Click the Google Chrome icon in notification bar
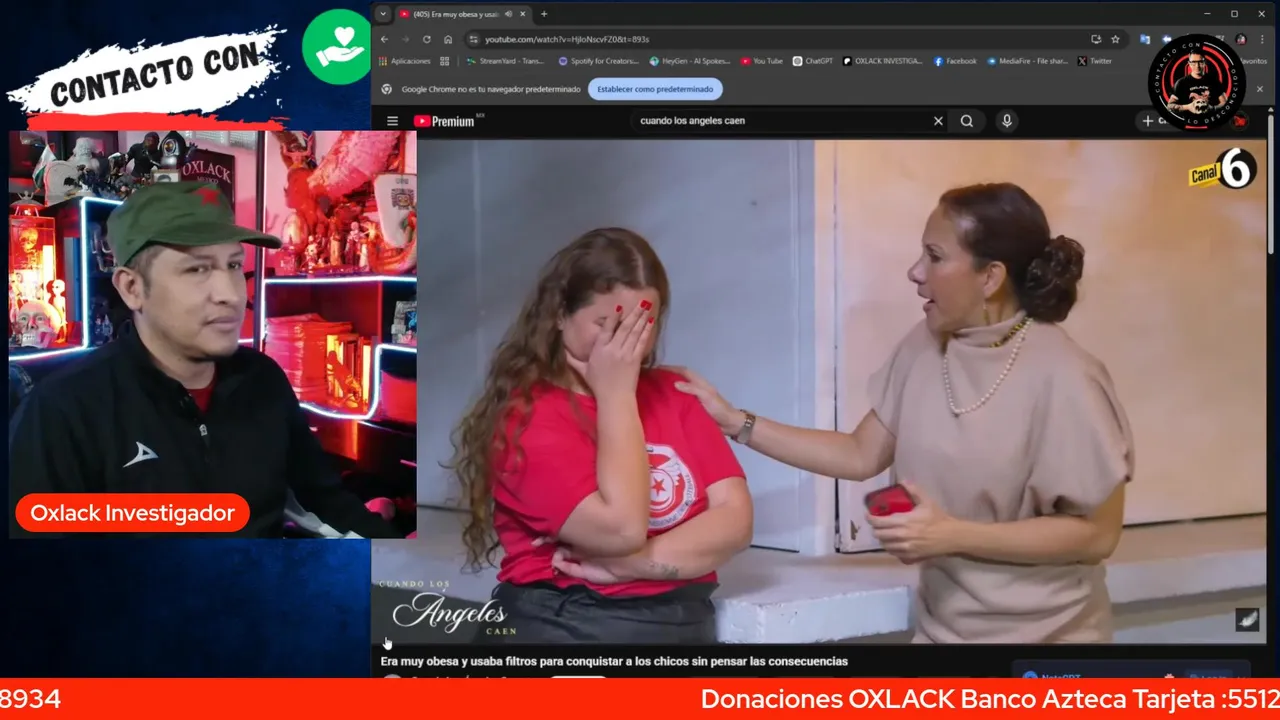1280x720 pixels. pos(387,89)
